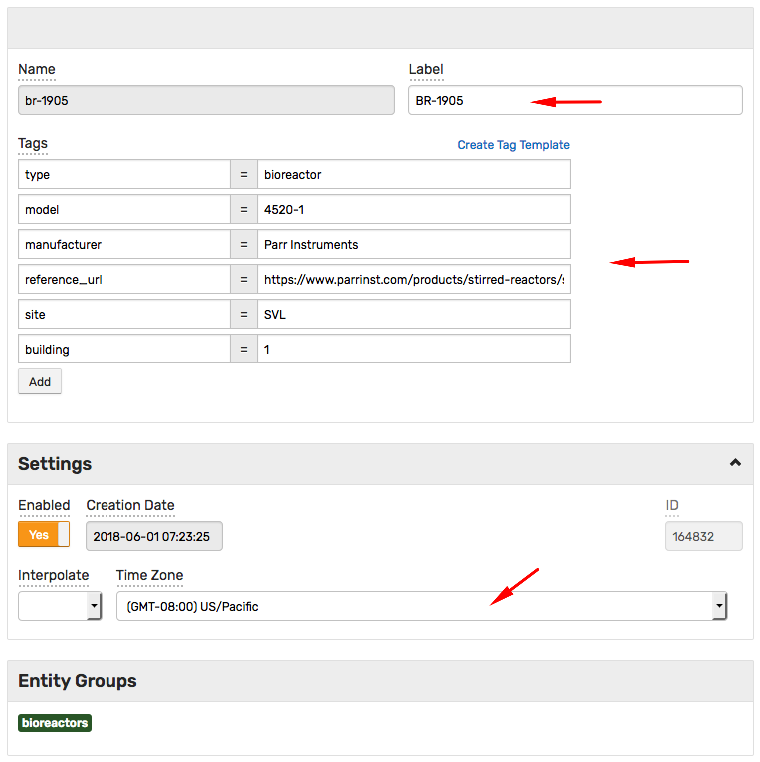The image size is (760, 762).
Task: Click the Name field br-1905
Action: pyautogui.click(x=206, y=100)
